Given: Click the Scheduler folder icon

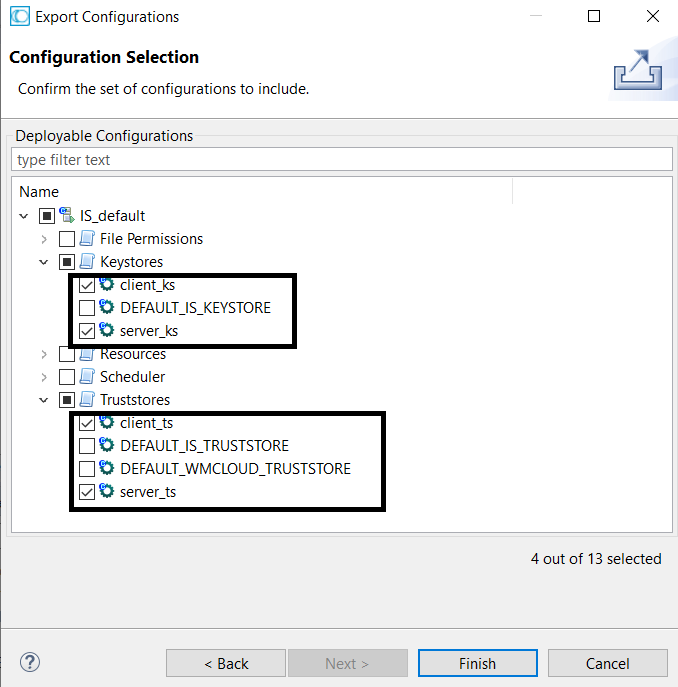Looking at the screenshot, I should click(x=87, y=377).
